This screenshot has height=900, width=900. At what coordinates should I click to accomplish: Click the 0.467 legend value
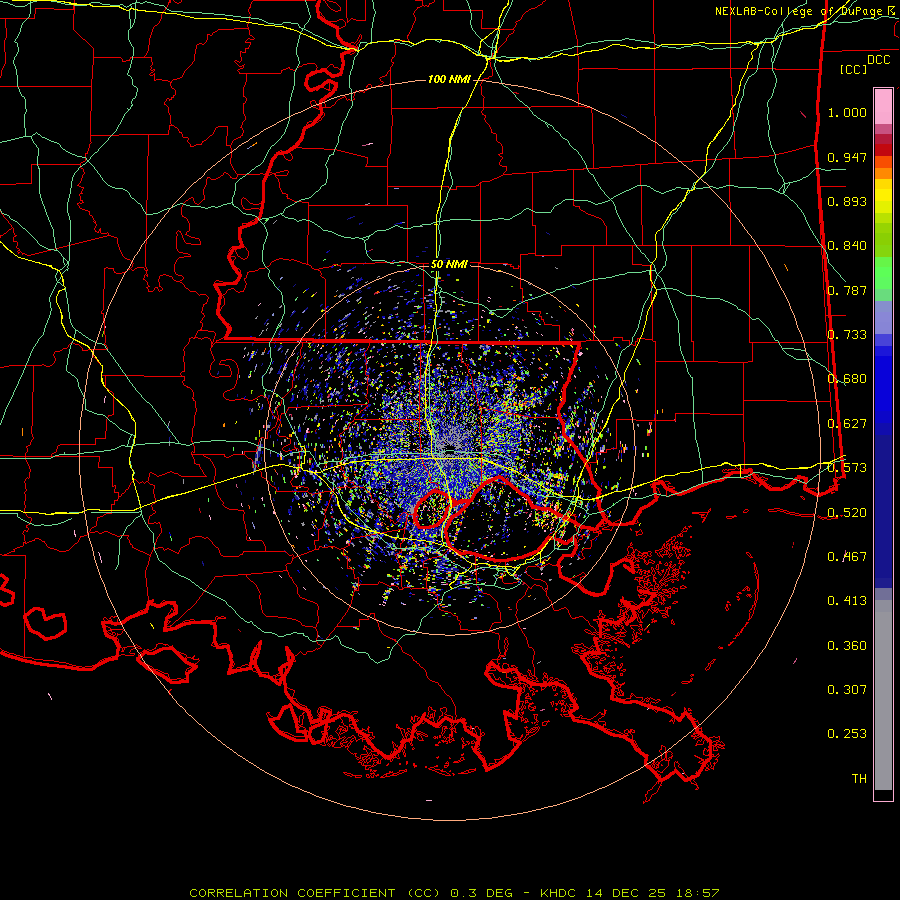[847, 557]
